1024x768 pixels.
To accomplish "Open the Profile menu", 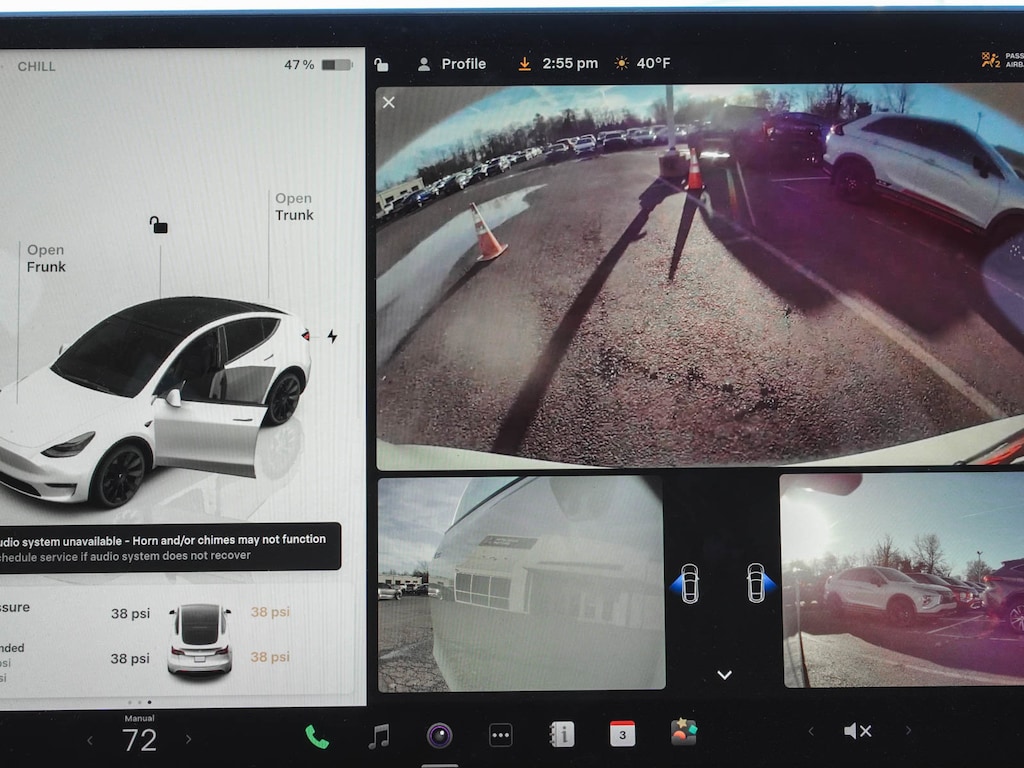I will point(452,64).
